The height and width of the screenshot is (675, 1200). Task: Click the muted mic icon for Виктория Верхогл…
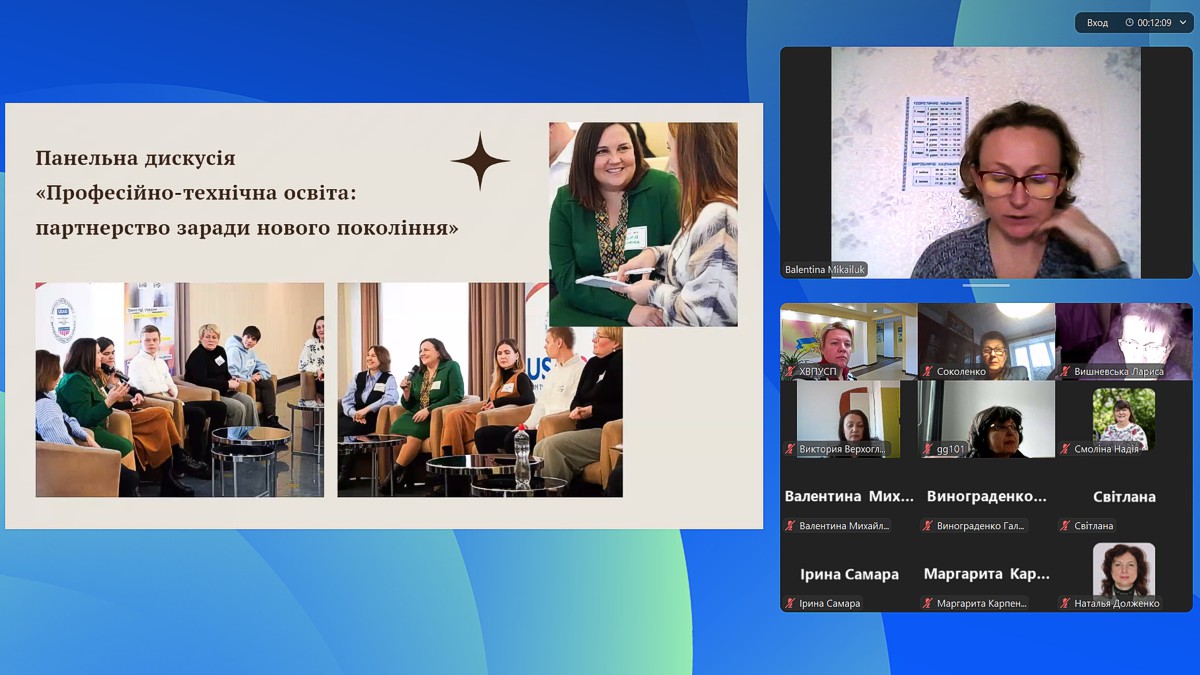tap(790, 449)
